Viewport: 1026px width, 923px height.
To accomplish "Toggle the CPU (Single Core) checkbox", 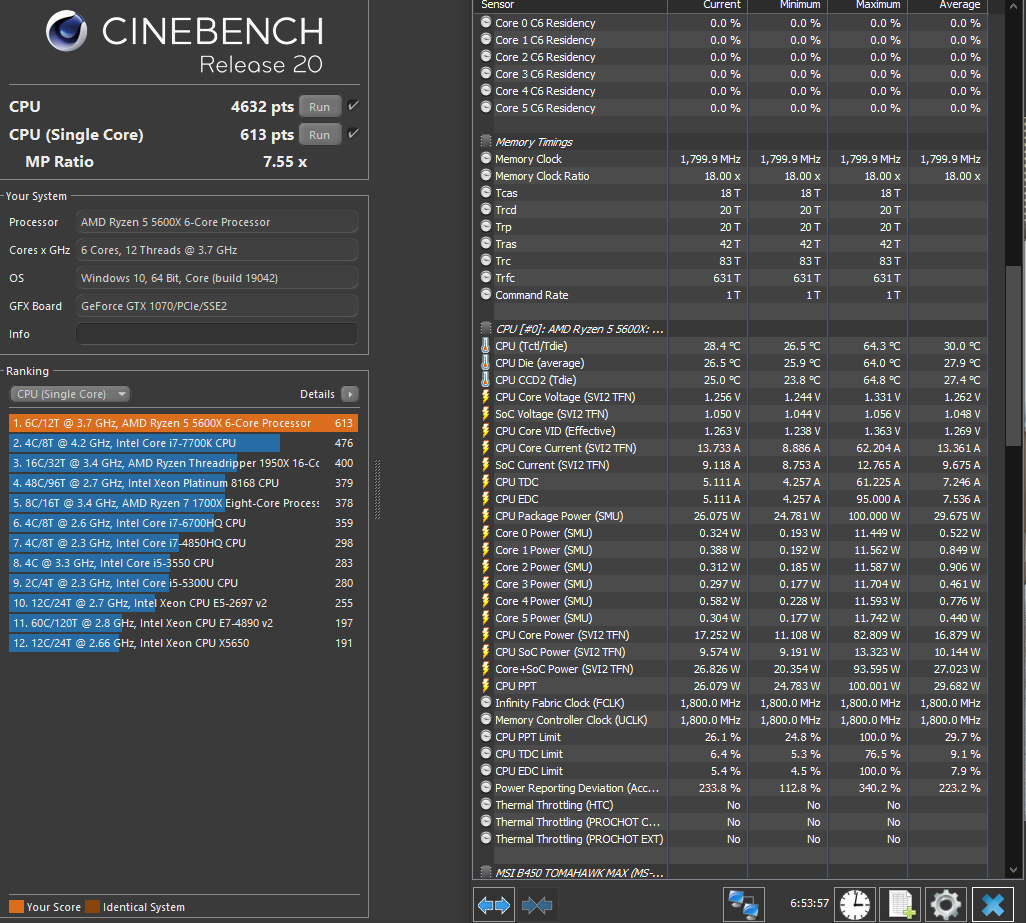I will [x=353, y=134].
